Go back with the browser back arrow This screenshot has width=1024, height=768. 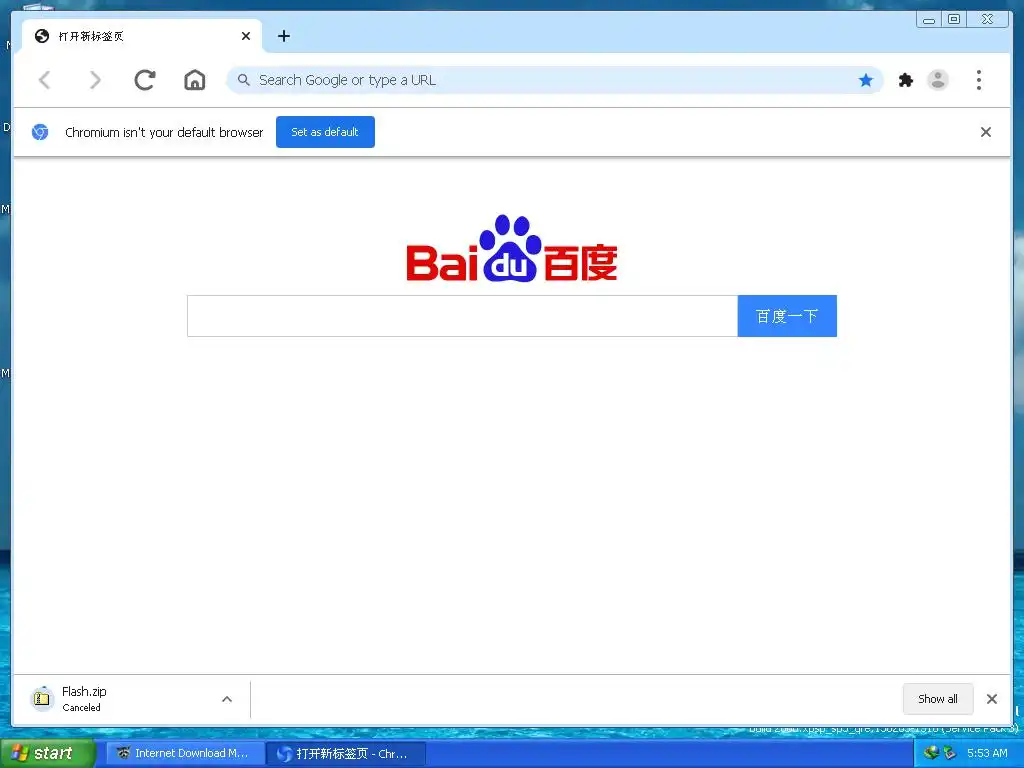point(44,80)
